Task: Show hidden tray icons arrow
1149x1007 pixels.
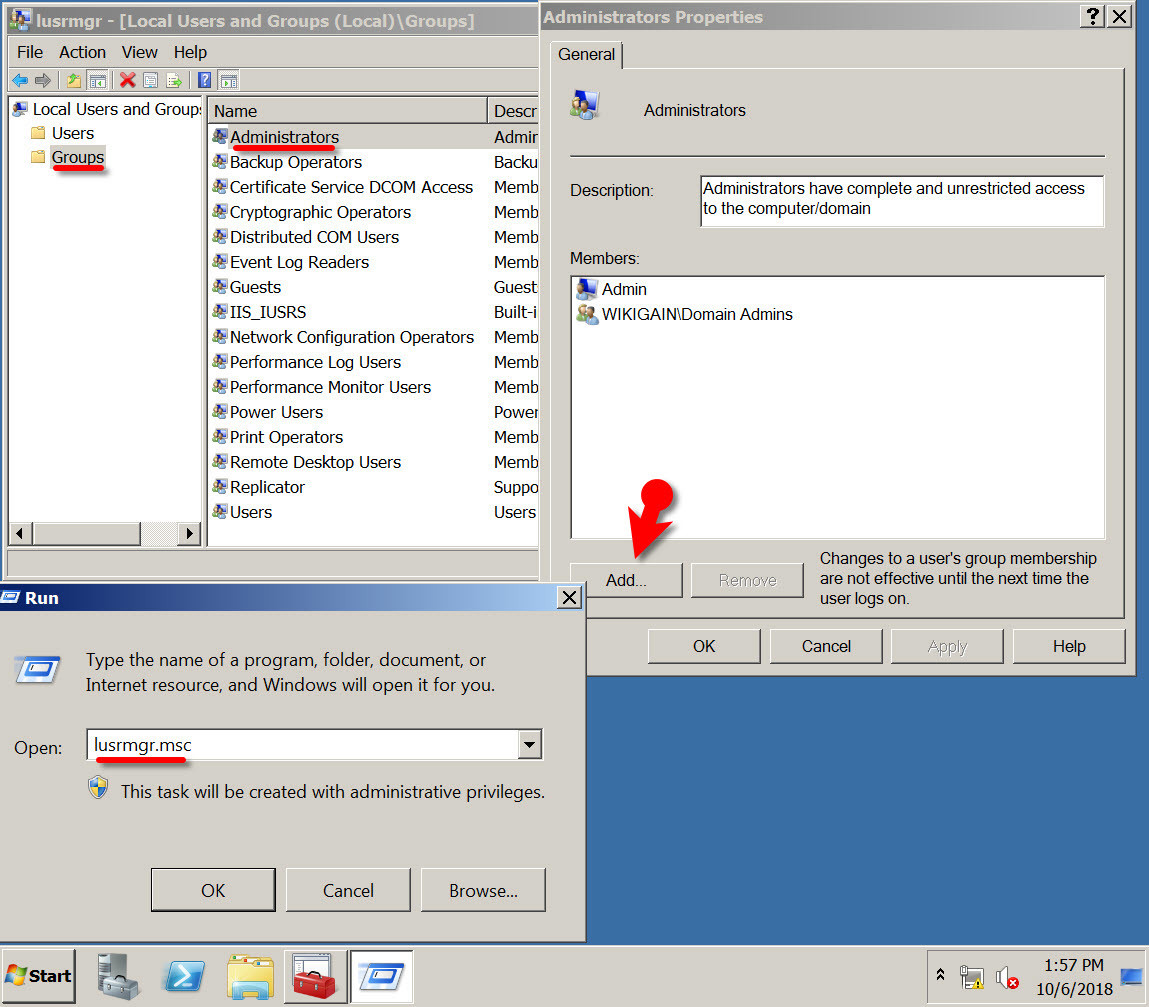Action: tap(940, 975)
